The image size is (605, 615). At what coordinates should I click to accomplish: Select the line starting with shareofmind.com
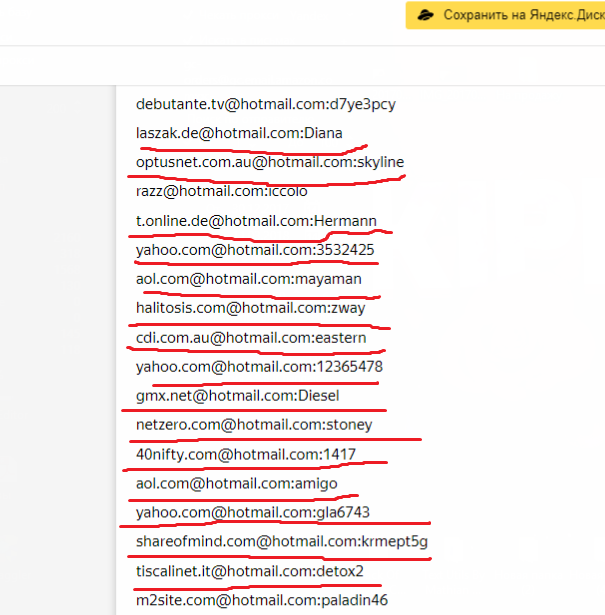282,542
